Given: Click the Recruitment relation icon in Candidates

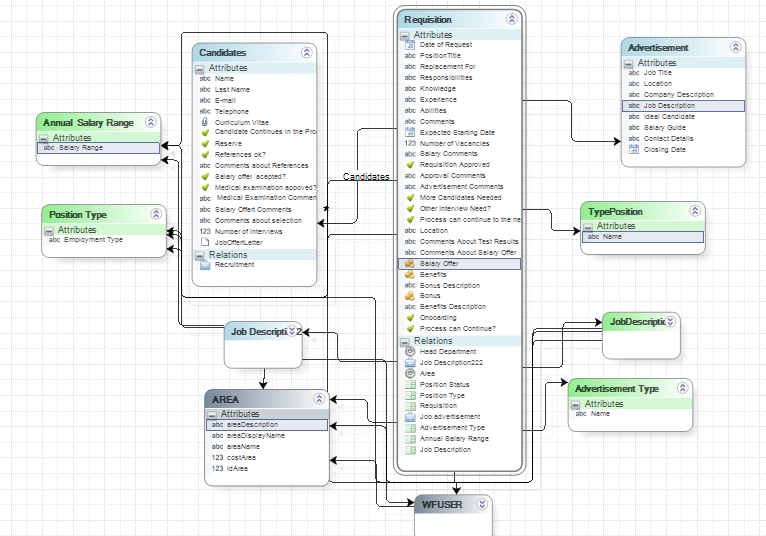Looking at the screenshot, I should (205, 265).
